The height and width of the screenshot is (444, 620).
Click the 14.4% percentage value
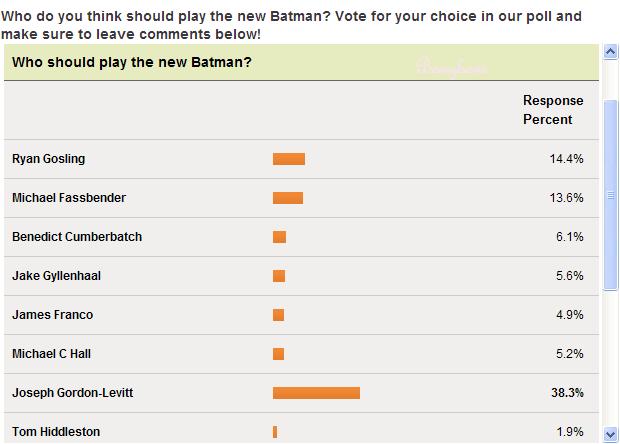click(566, 159)
